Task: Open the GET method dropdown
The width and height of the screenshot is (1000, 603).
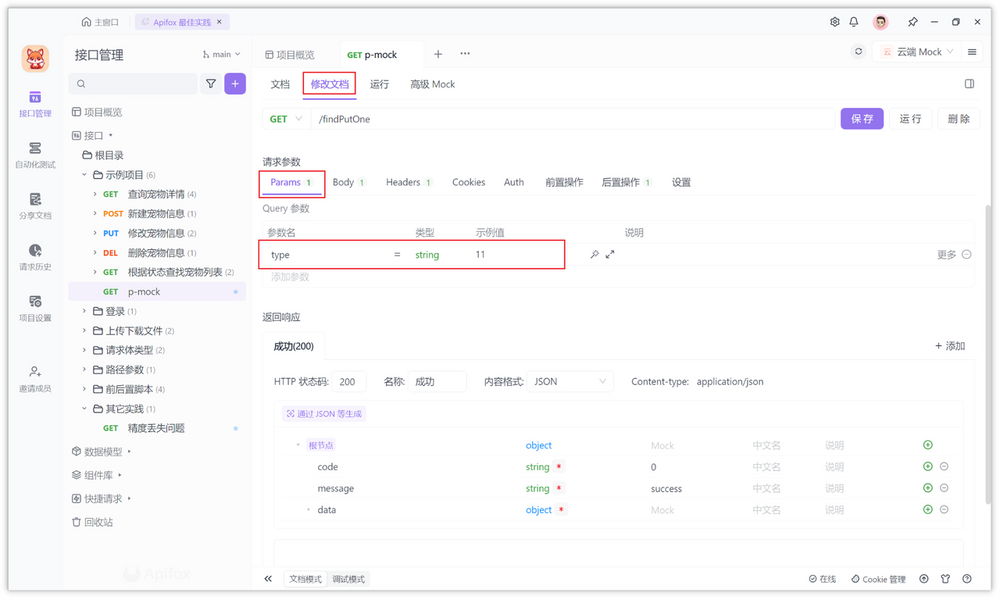Action: [288, 118]
